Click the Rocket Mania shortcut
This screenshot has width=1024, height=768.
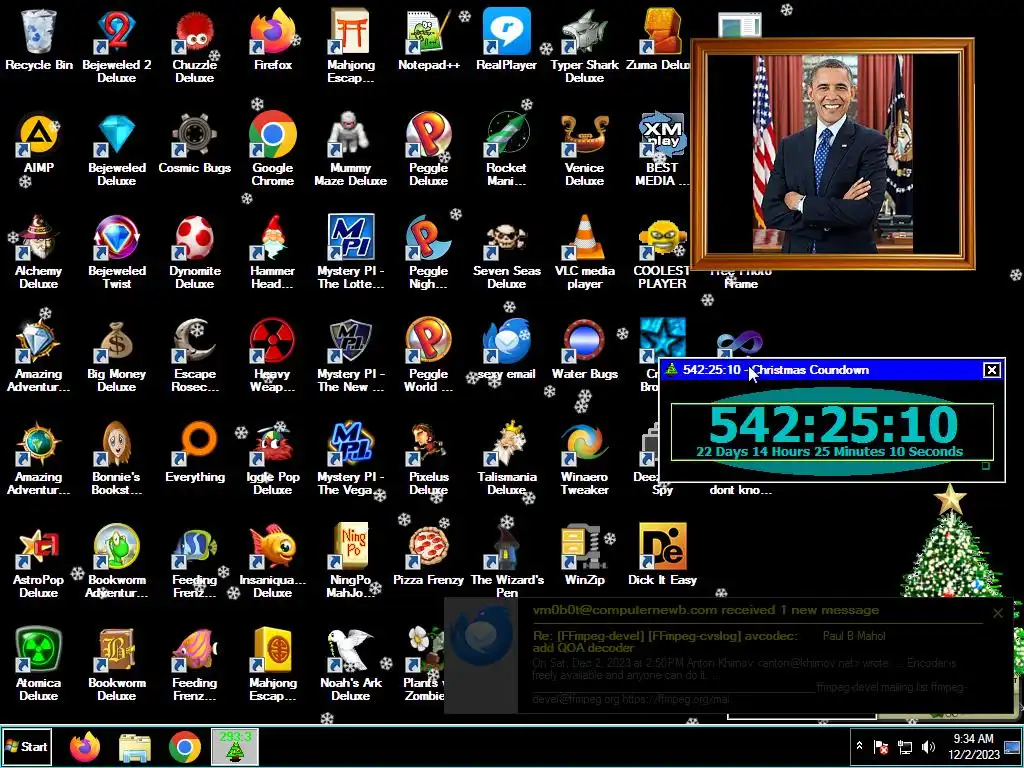coord(506,148)
